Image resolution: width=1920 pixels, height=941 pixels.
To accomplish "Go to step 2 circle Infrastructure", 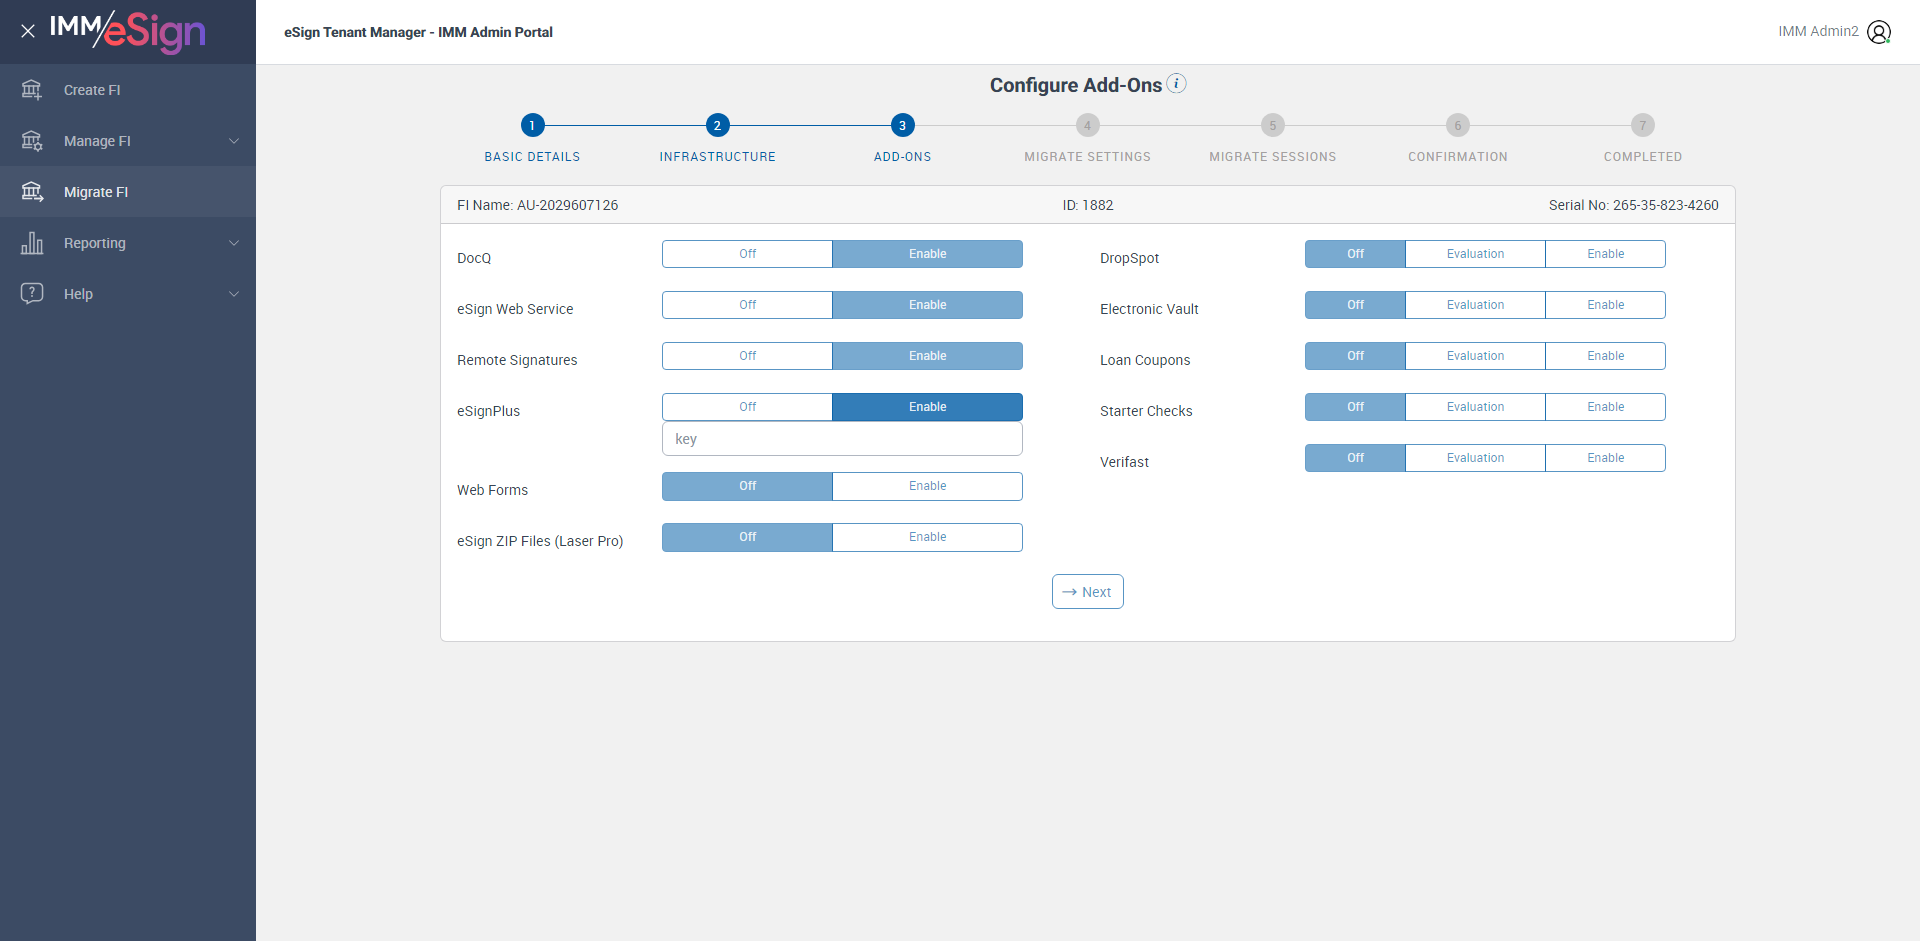I will (x=717, y=125).
